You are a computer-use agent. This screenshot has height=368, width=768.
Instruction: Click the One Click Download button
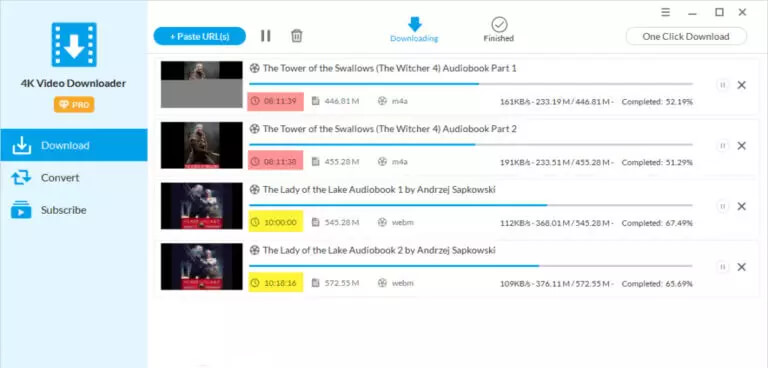pos(686,36)
